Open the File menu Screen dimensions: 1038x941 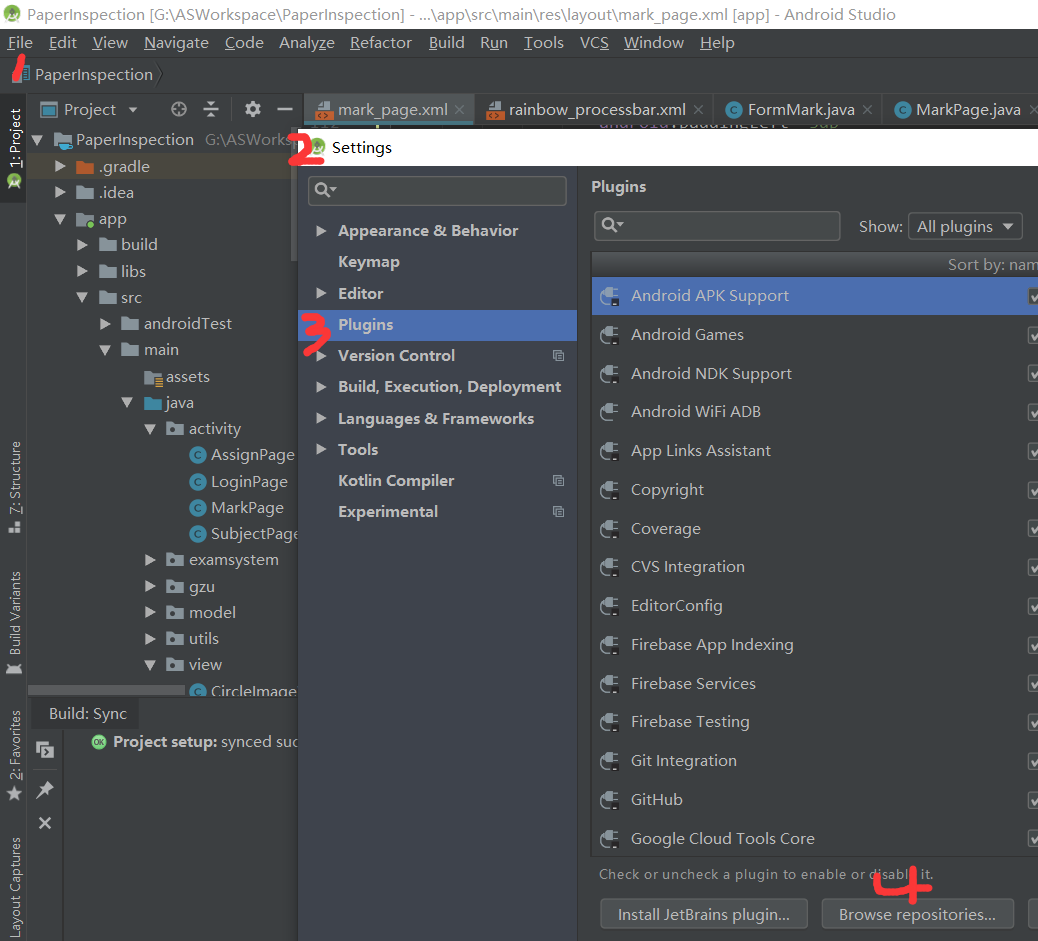20,43
